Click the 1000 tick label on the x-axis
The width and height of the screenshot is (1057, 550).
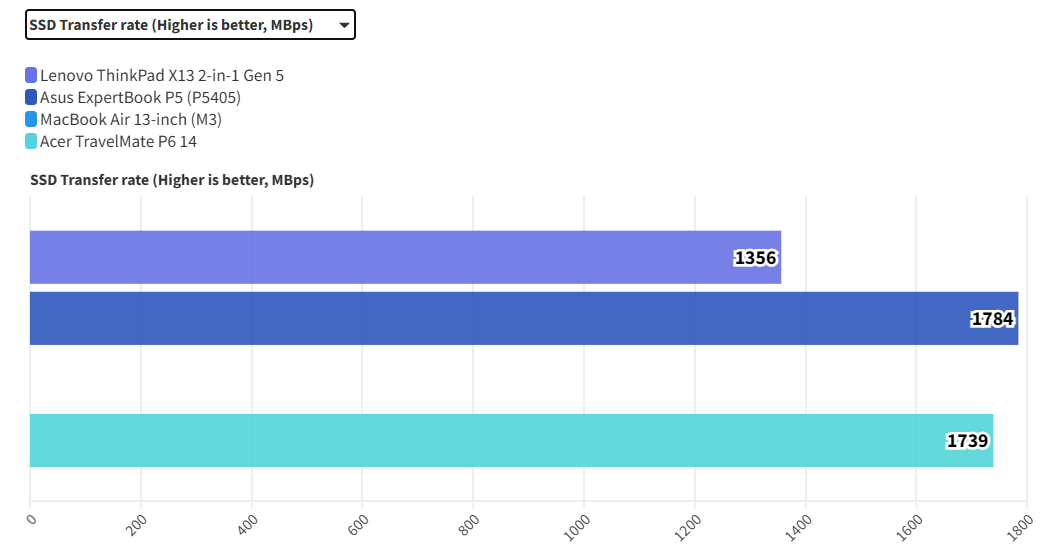coord(577,526)
